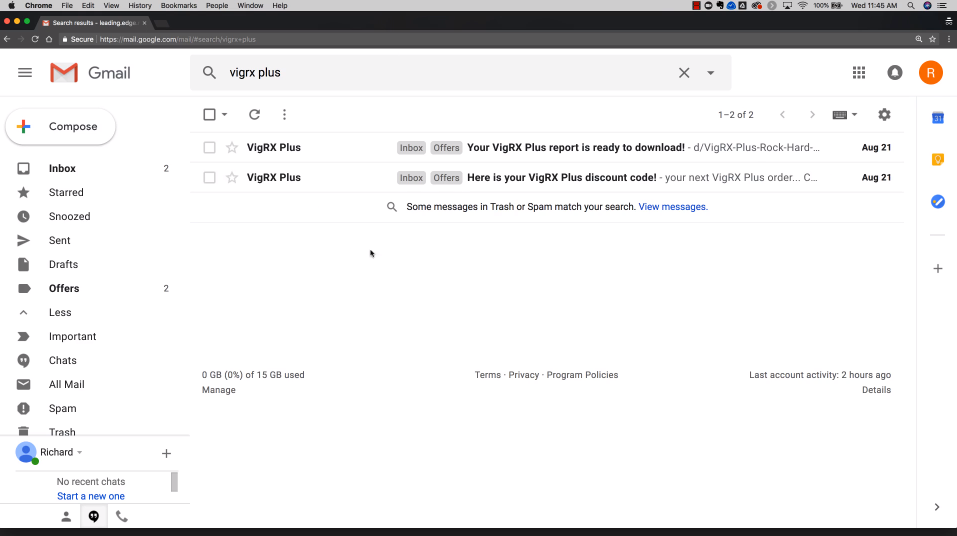Star the 'report is ready to download' email
This screenshot has width=957, height=536.
coord(232,147)
